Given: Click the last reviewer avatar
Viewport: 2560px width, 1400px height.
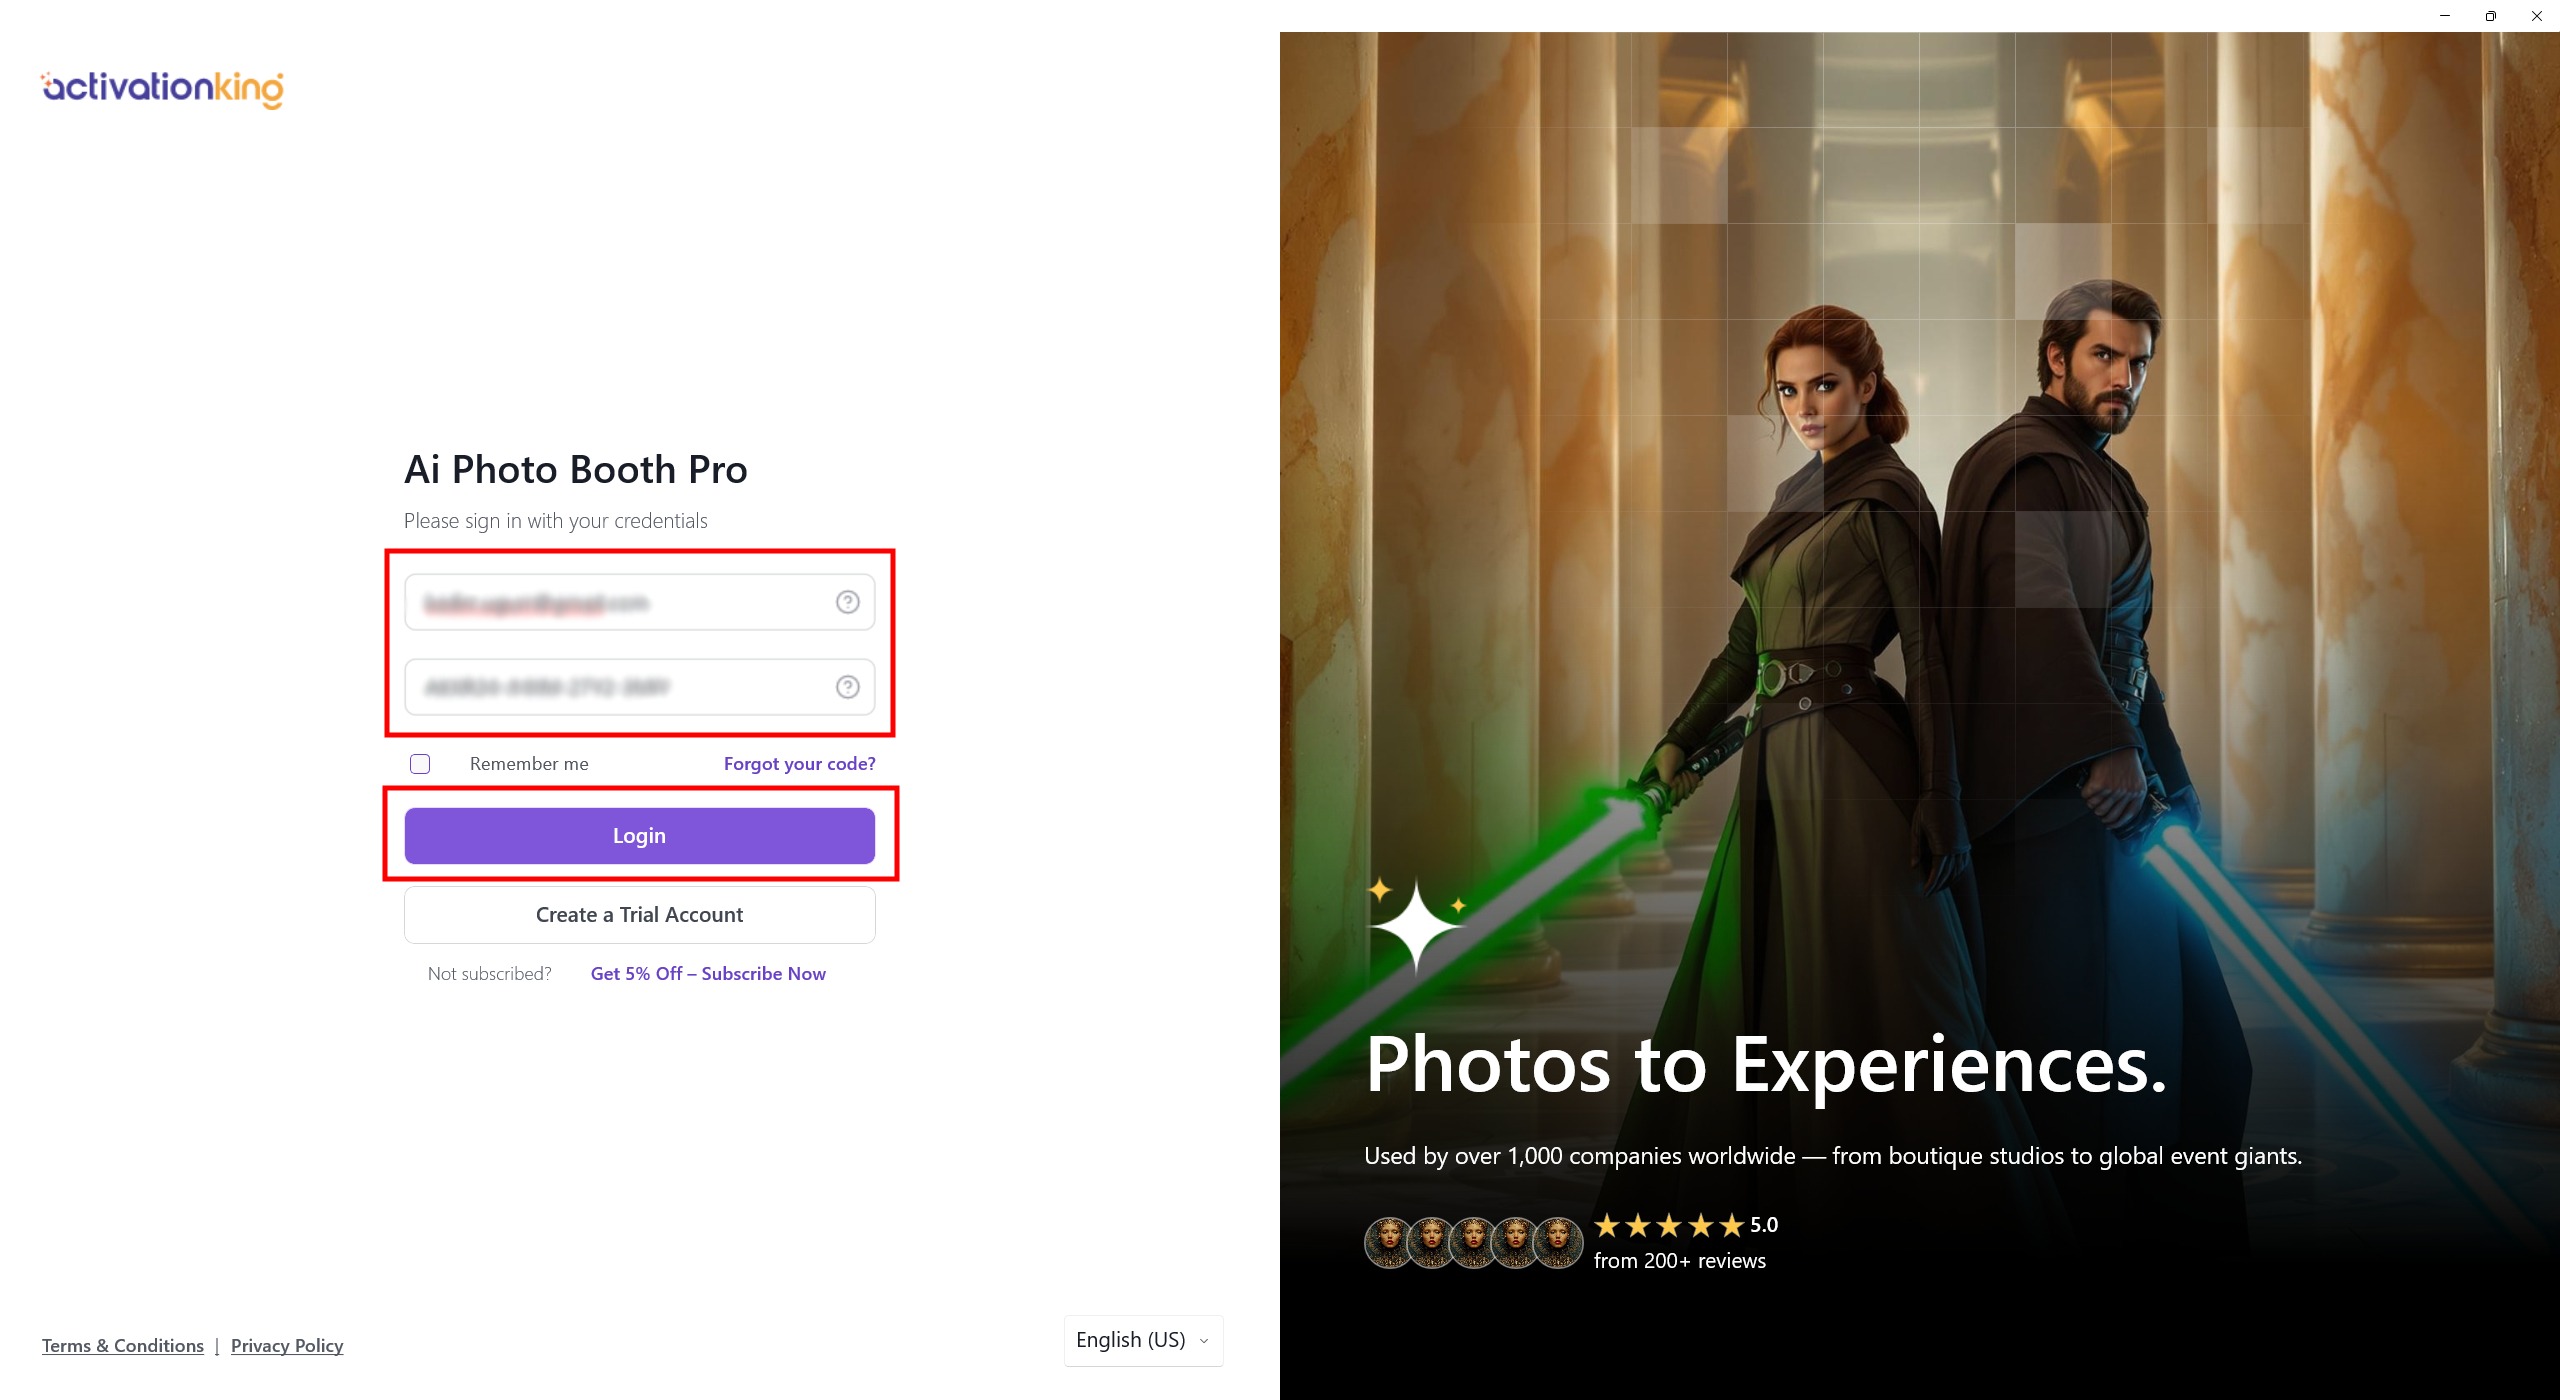Looking at the screenshot, I should click(1558, 1243).
